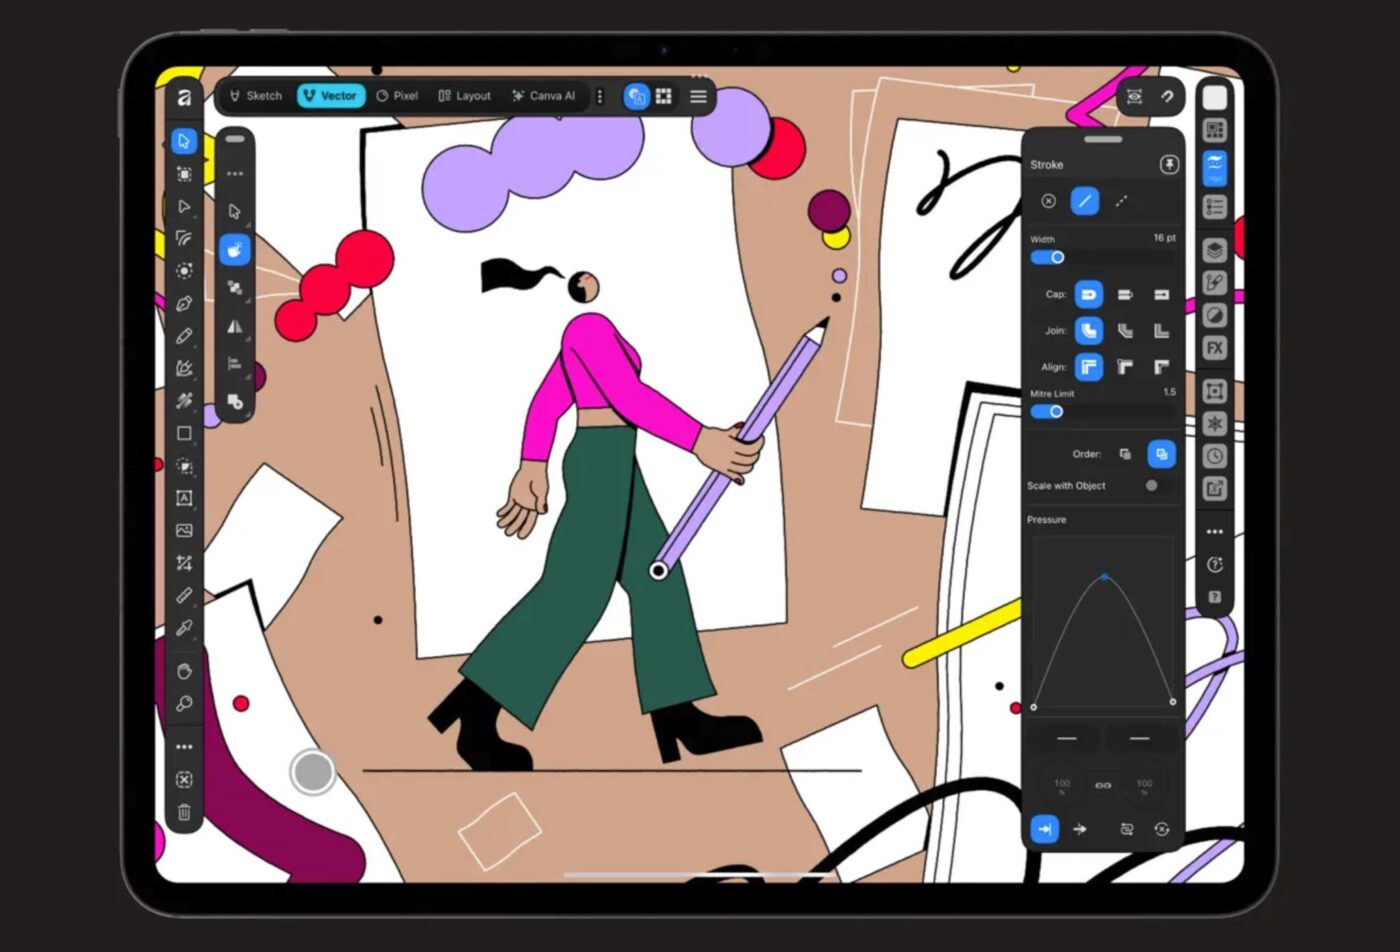Expand the right panel strip three-dots overflow
The width and height of the screenshot is (1400, 952).
1215,532
